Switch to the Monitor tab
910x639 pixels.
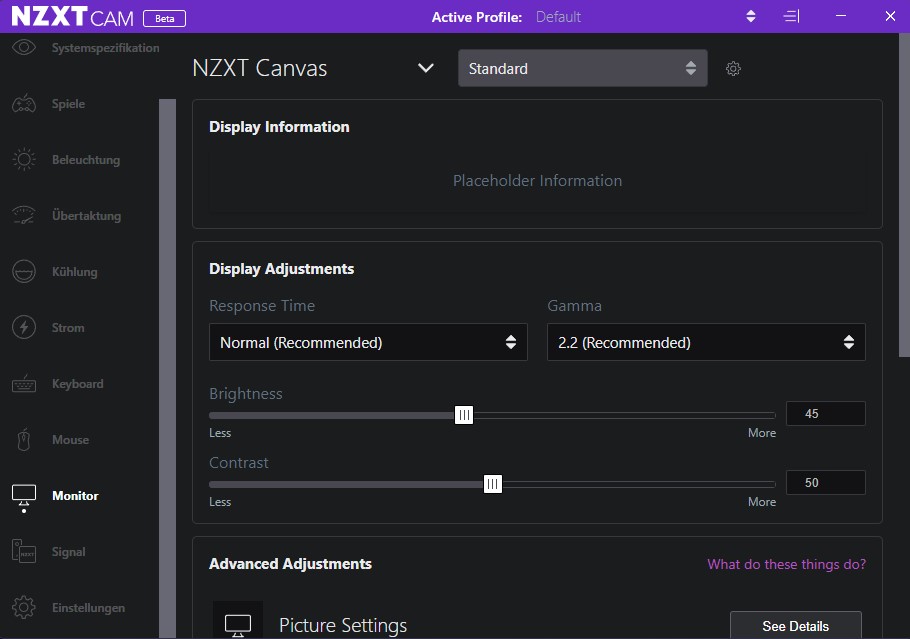coord(22,495)
